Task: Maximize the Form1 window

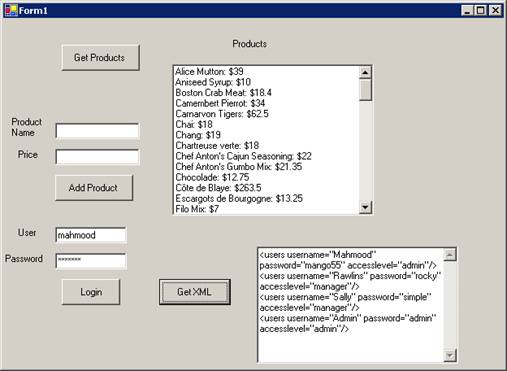Action: (480, 11)
